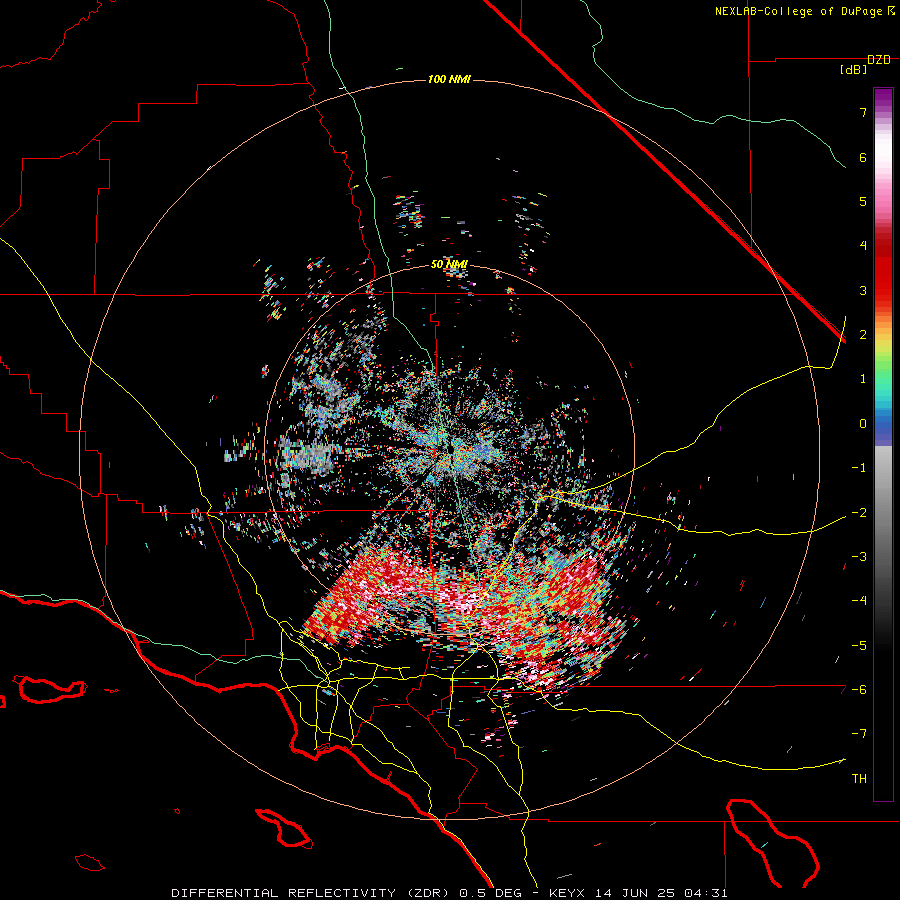Select the -6 value on color scale
900x900 pixels.
click(x=859, y=690)
